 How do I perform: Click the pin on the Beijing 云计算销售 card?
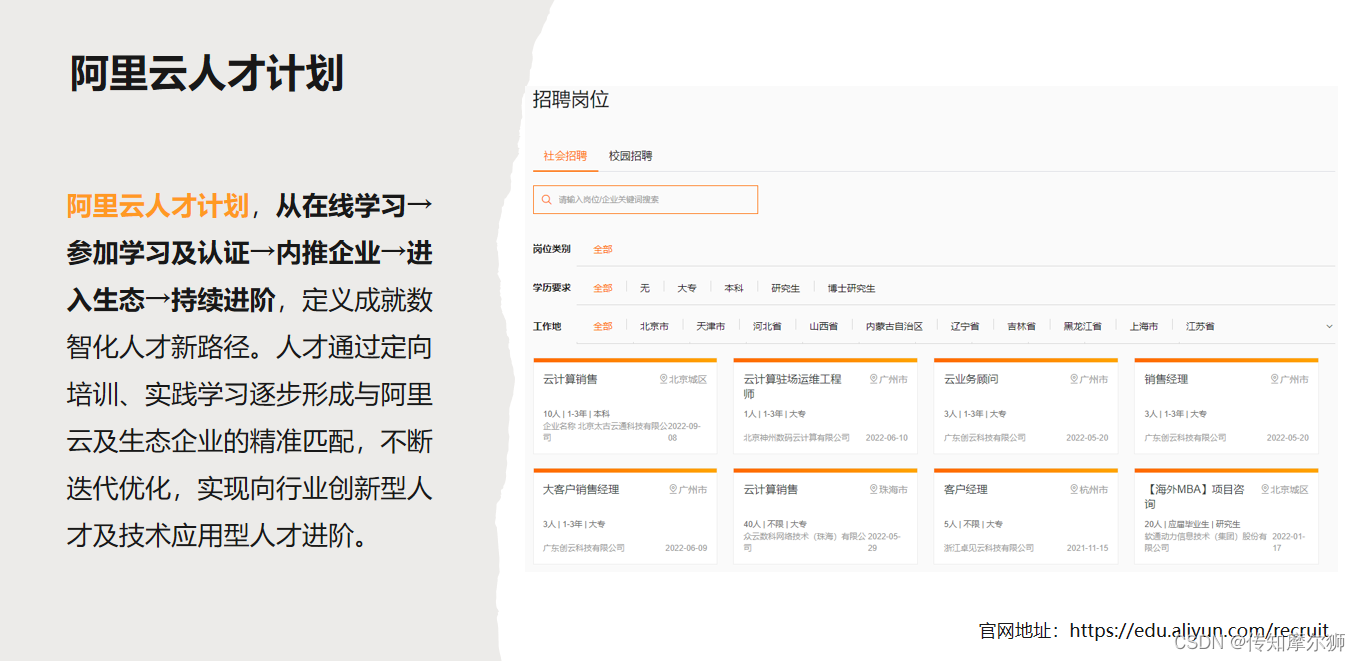pos(663,380)
